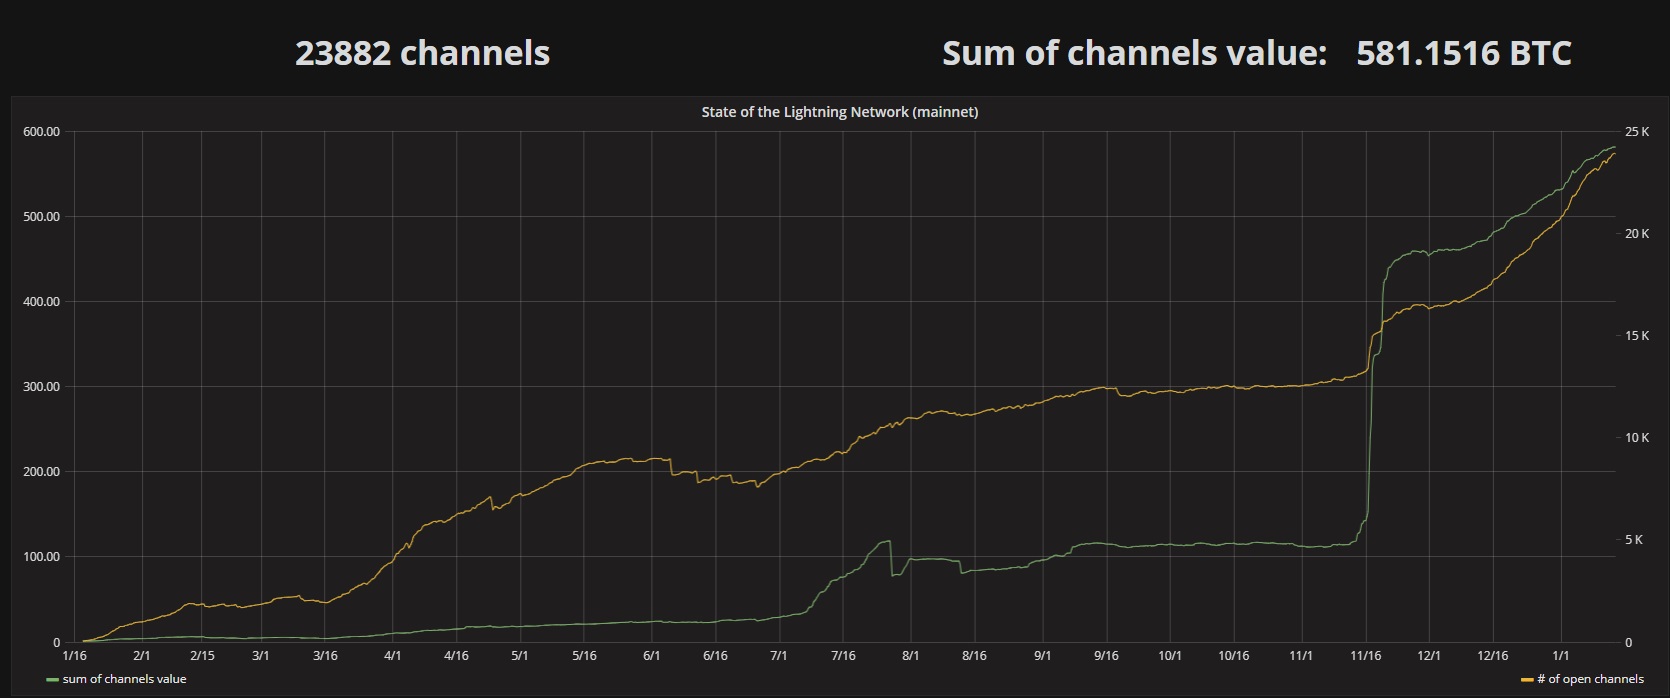Screen dimensions: 1670x698
Task: Click the 500.00 left axis label
Action: [x=41, y=217]
